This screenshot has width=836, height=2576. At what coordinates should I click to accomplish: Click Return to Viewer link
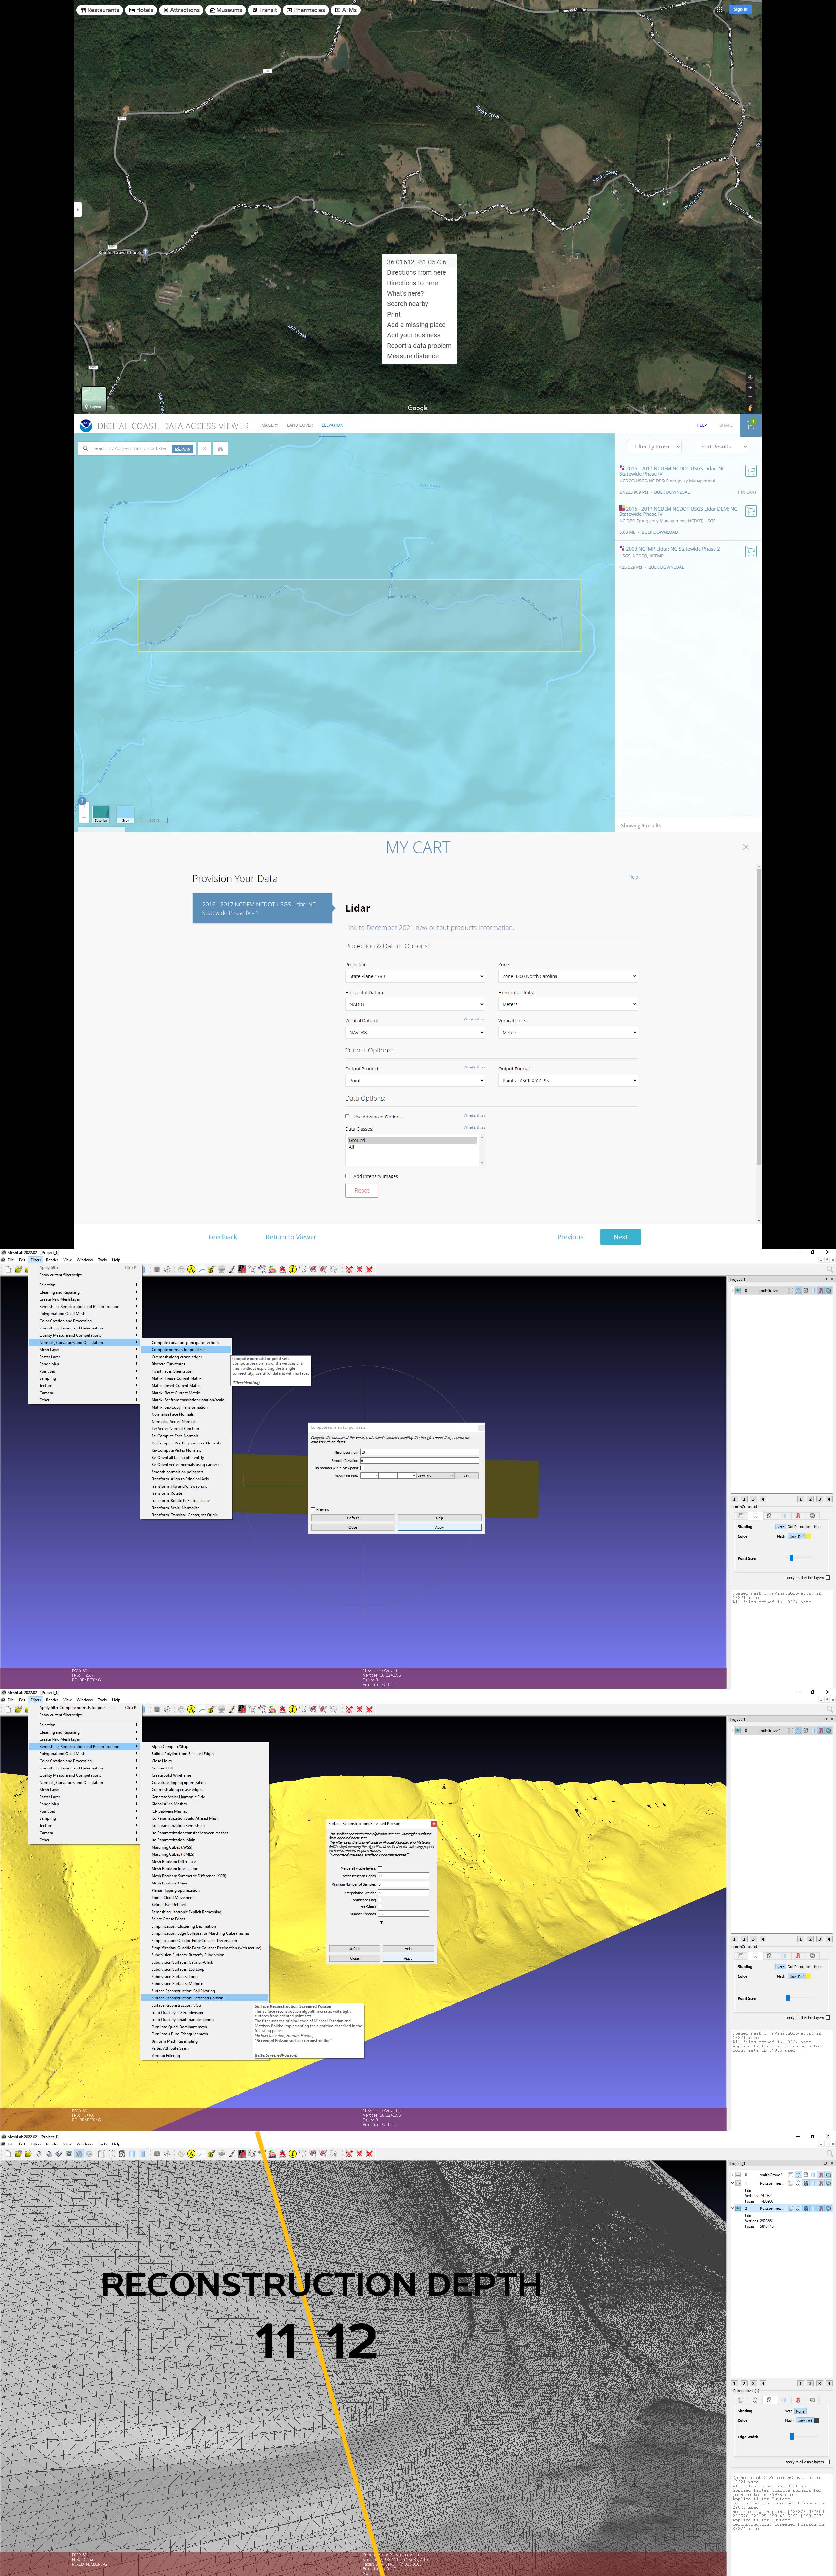click(x=291, y=1237)
